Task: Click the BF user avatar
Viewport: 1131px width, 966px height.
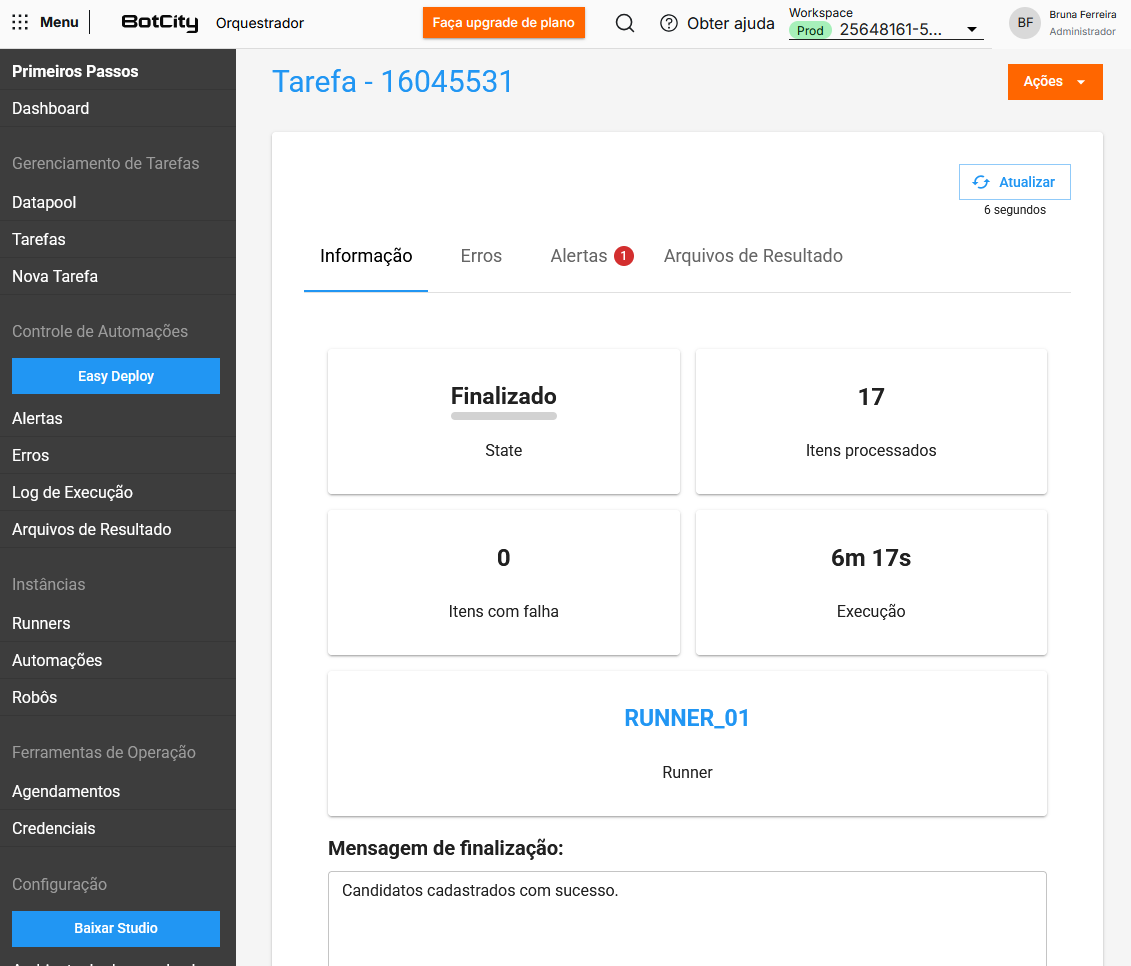Action: 1025,23
